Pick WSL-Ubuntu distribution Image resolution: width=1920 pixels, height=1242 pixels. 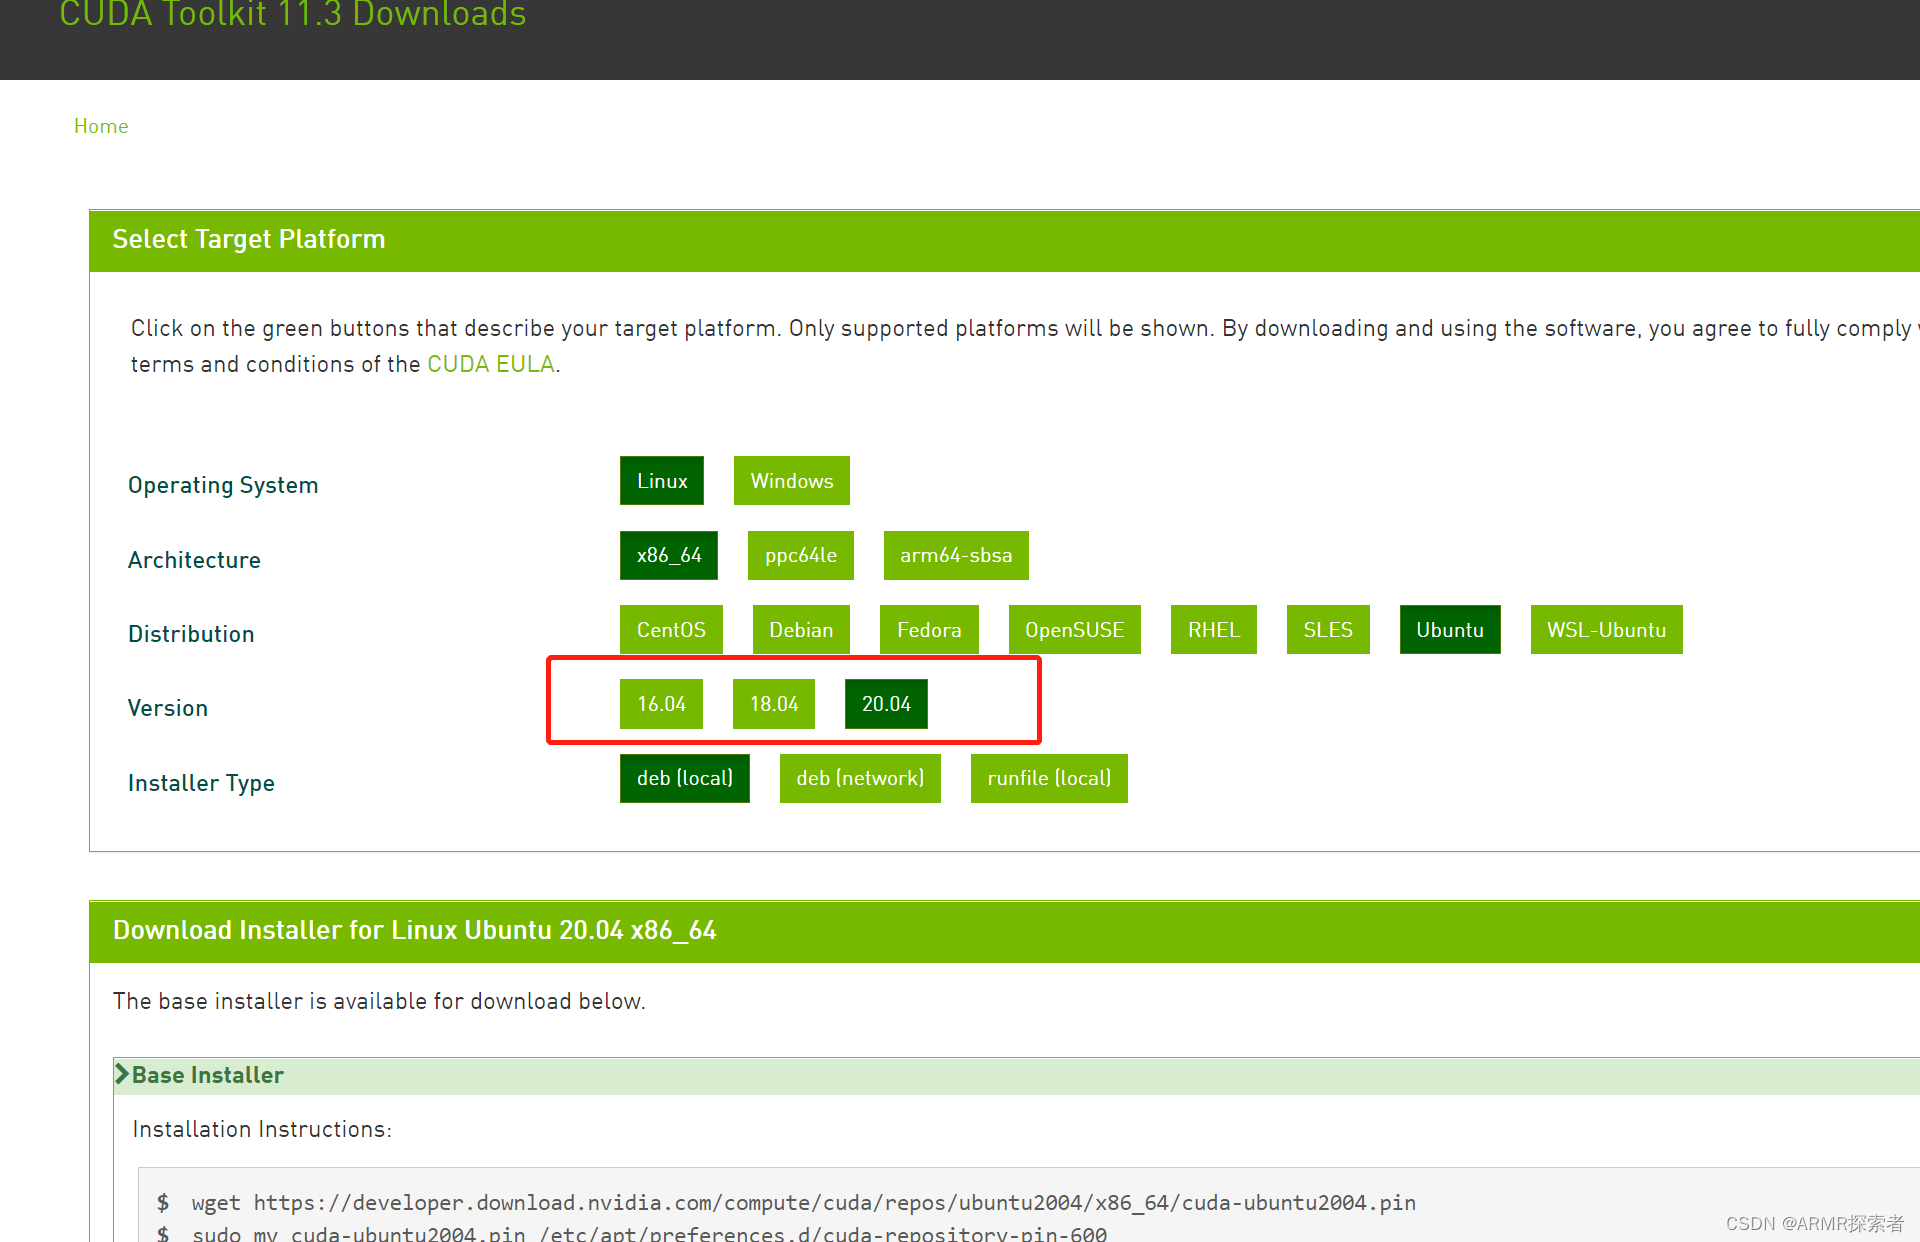point(1606,630)
